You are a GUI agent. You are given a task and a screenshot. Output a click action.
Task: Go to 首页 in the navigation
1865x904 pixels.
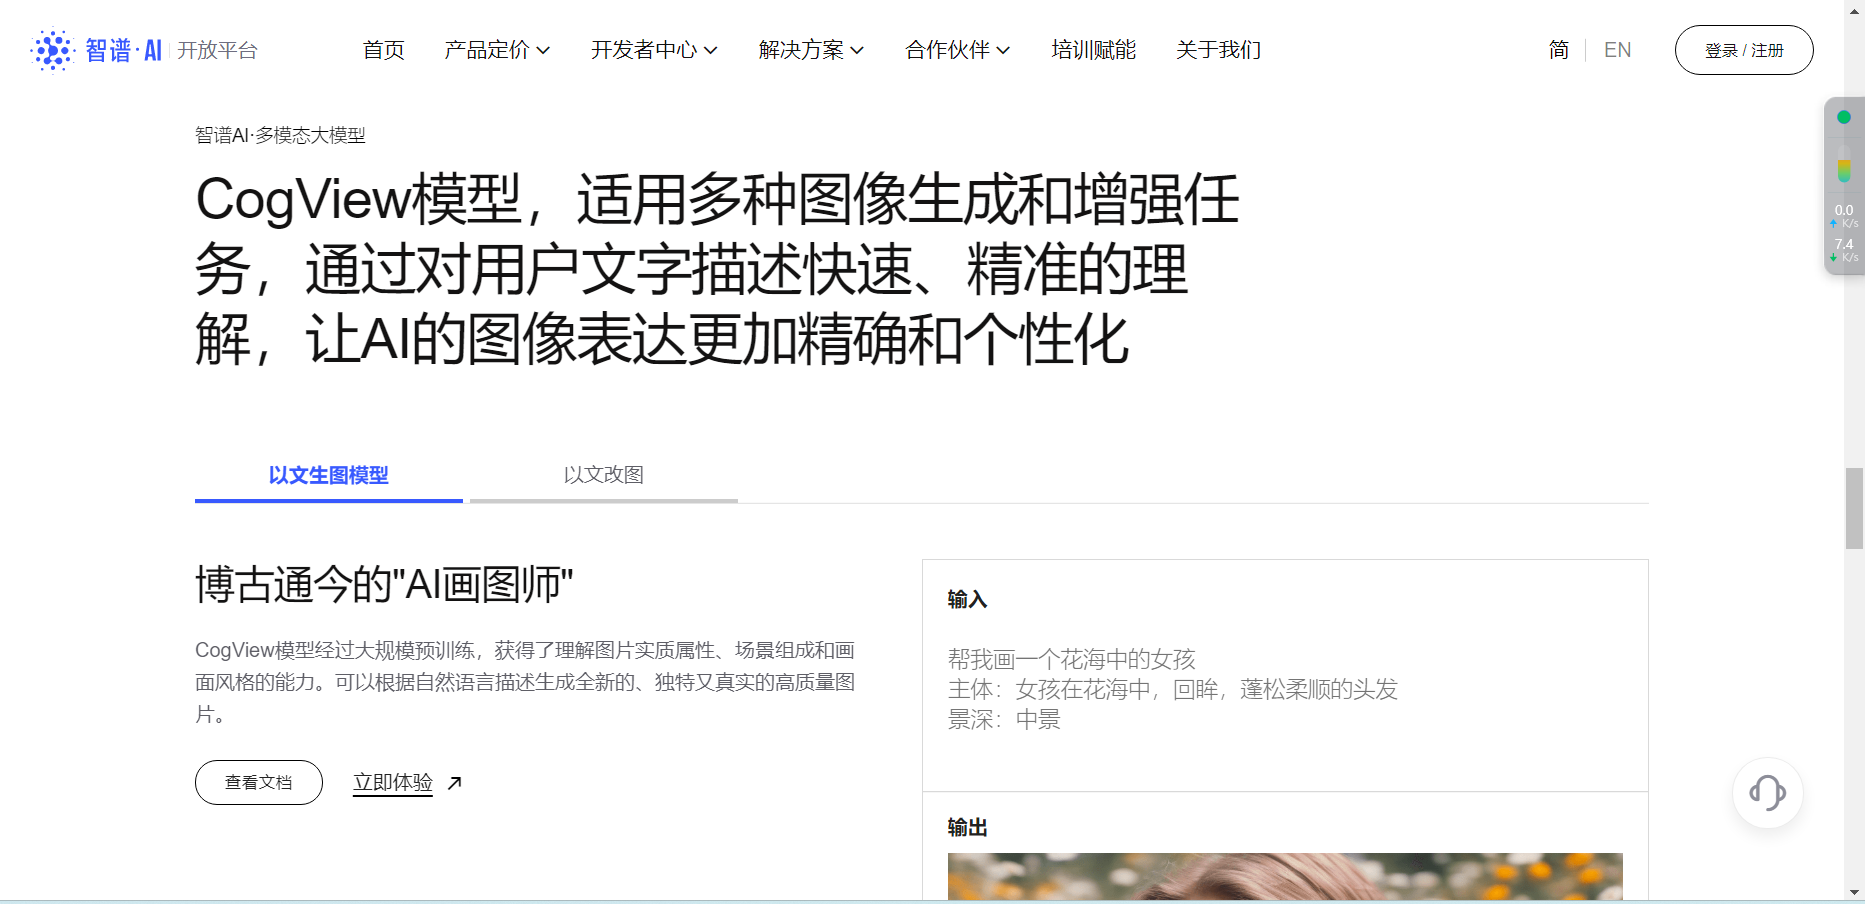pyautogui.click(x=384, y=50)
